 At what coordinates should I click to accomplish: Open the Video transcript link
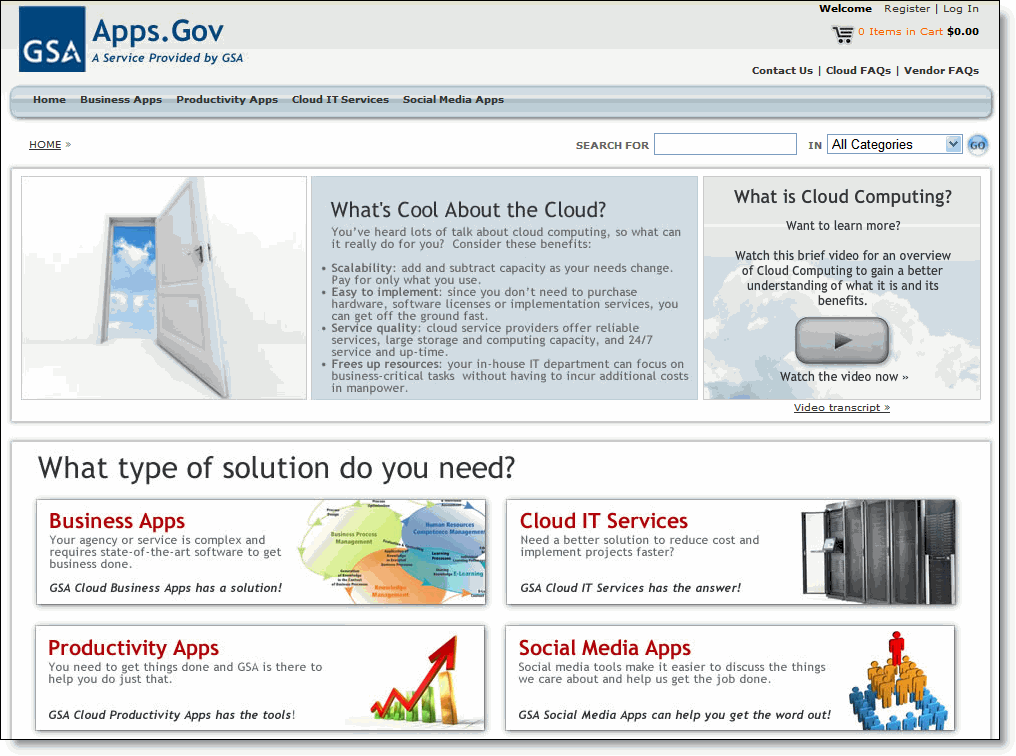coord(842,407)
